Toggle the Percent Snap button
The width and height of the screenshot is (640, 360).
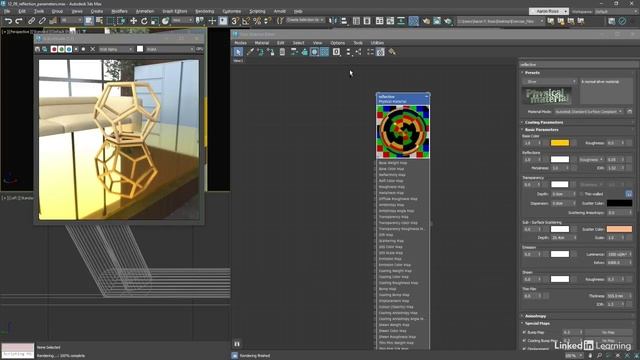[257, 21]
